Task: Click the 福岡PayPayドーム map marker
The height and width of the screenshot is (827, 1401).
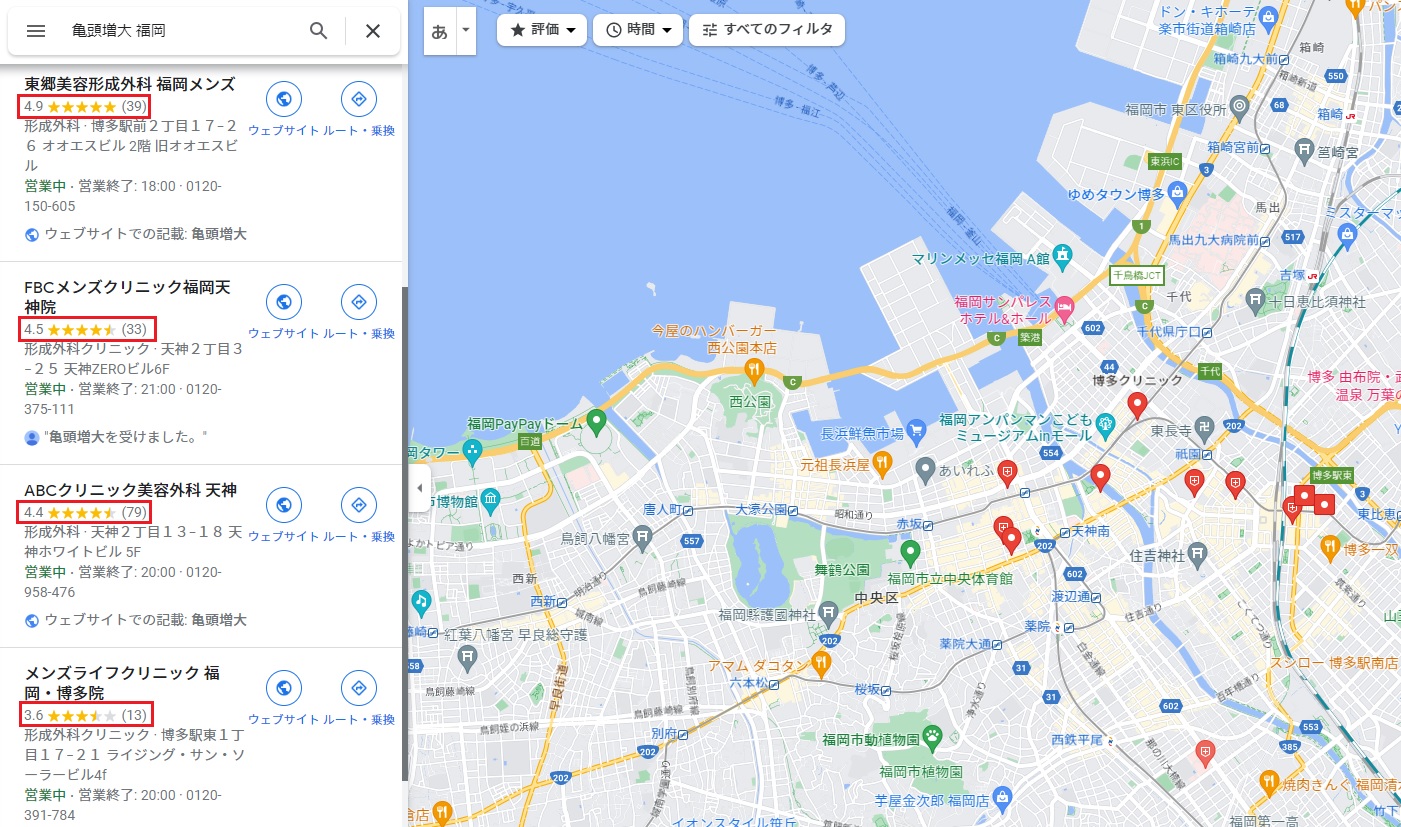Action: click(x=597, y=420)
